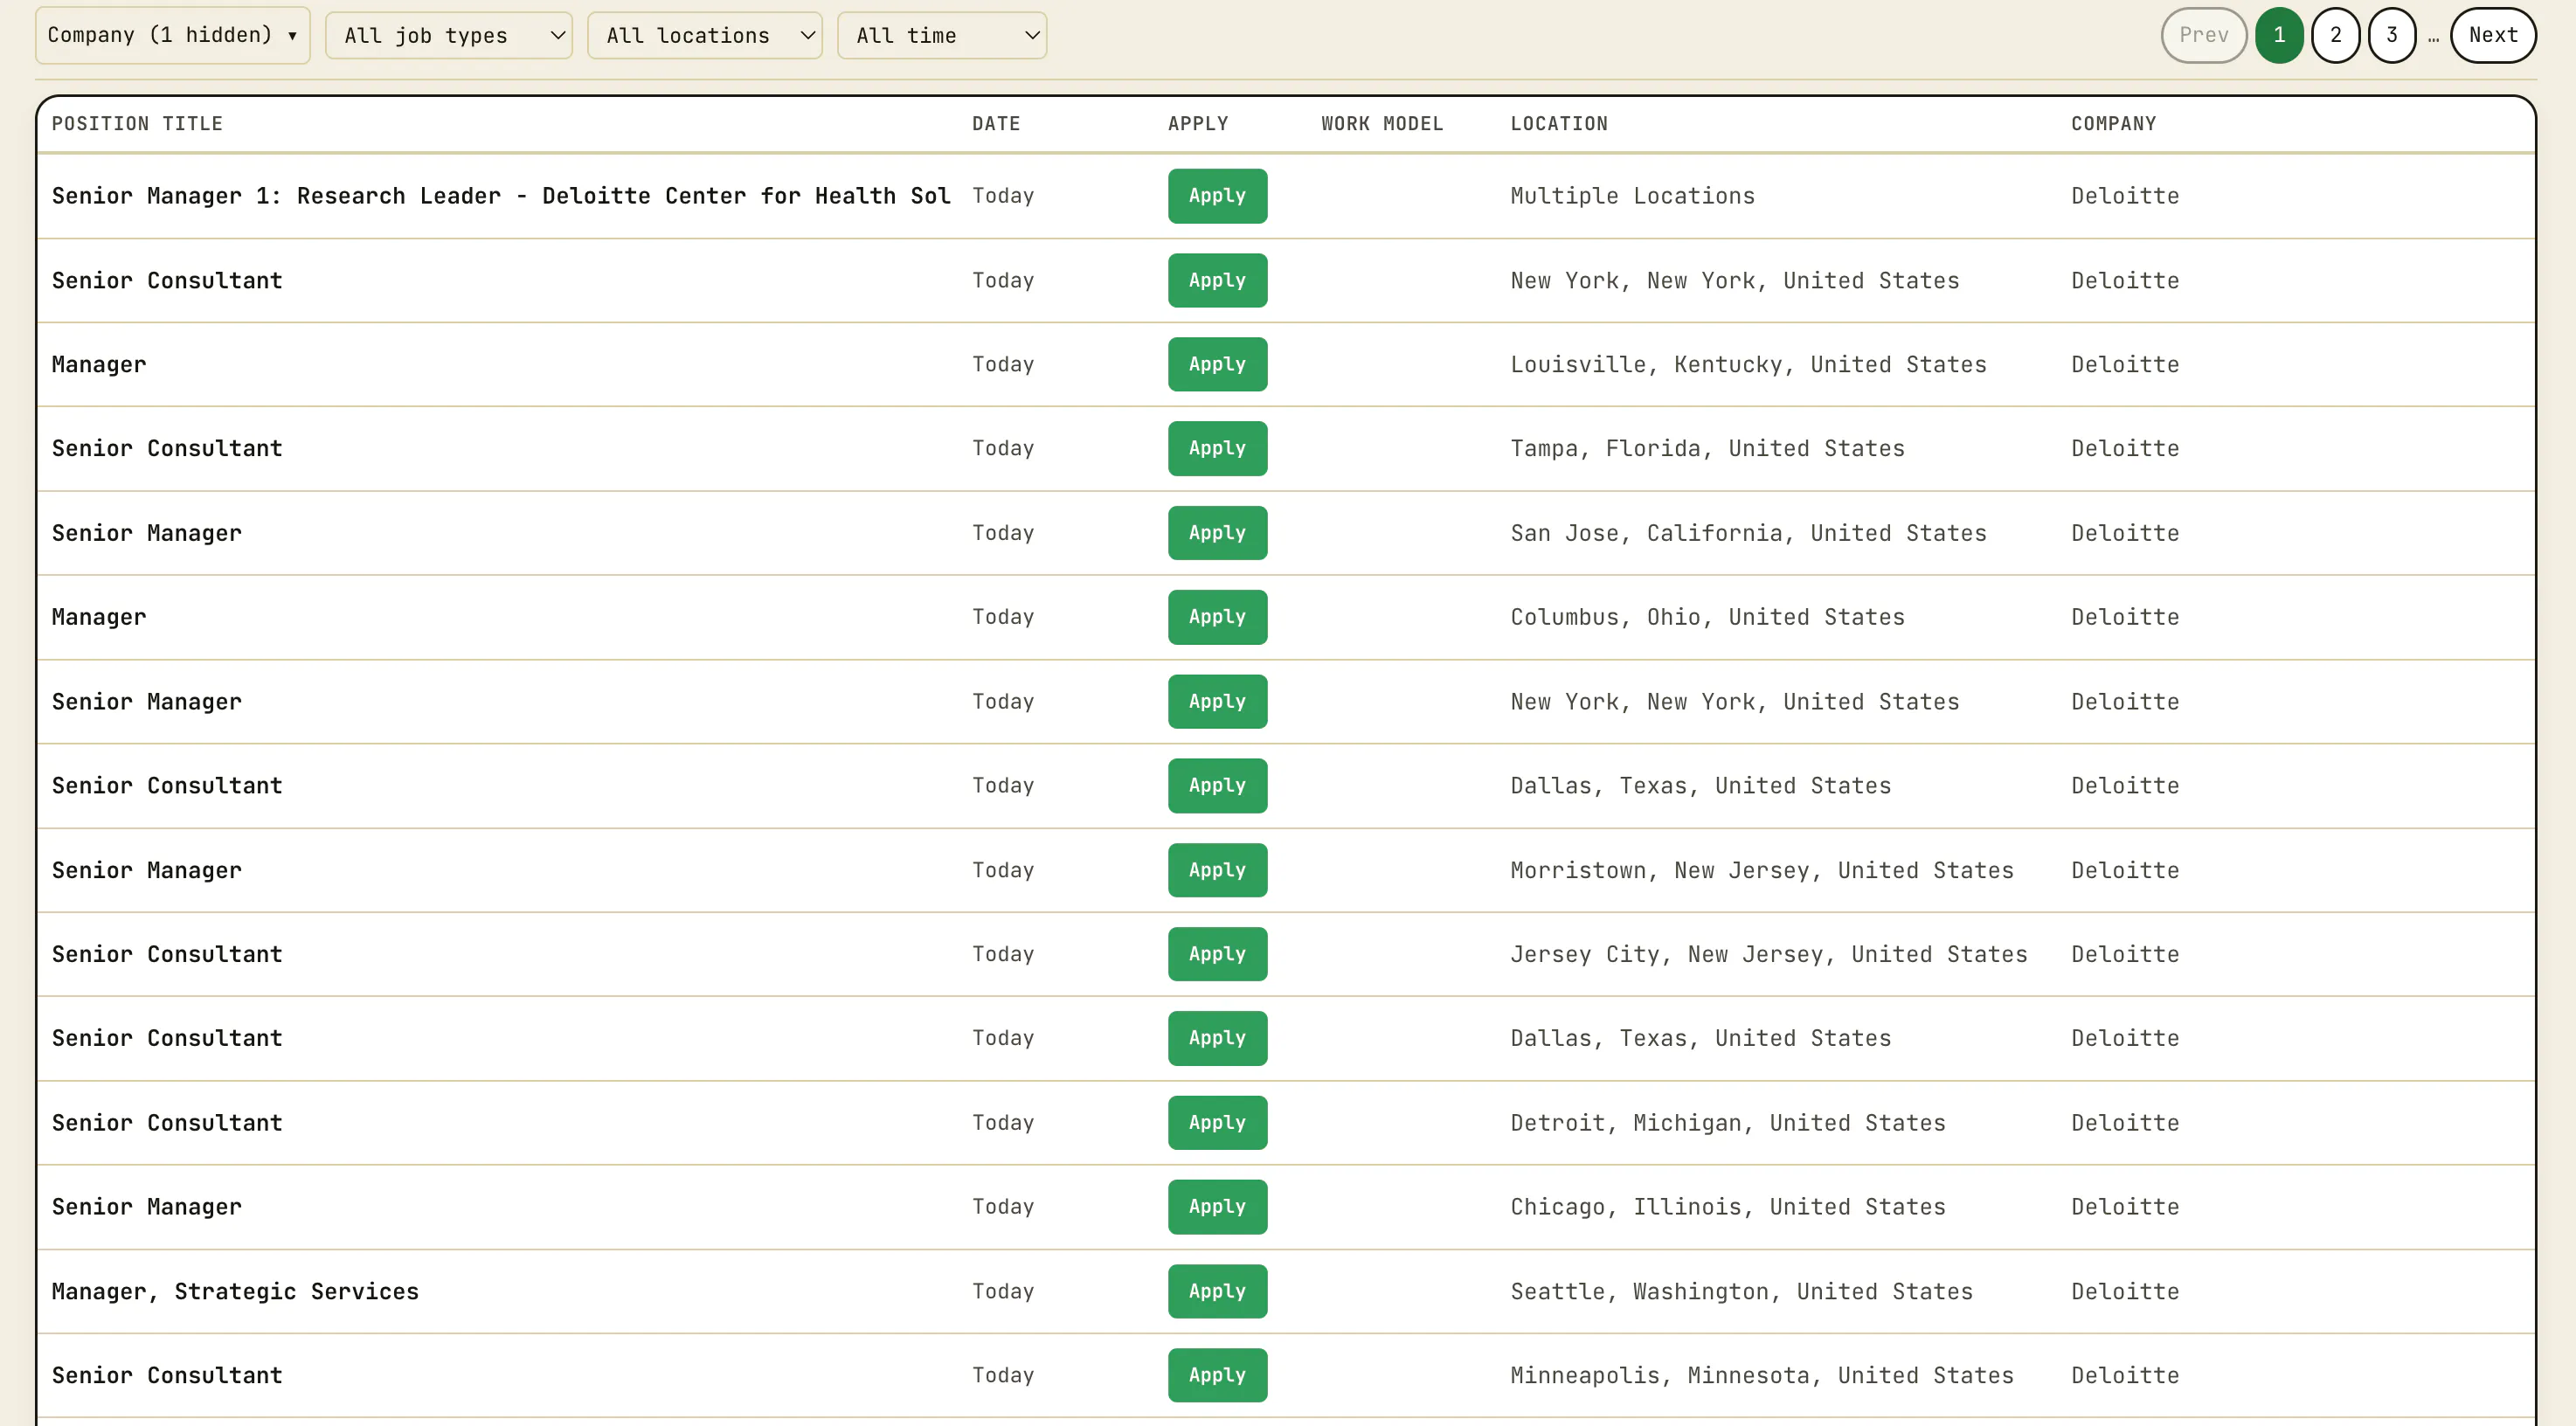
Task: Go to page 2
Action: pyautogui.click(x=2335, y=35)
